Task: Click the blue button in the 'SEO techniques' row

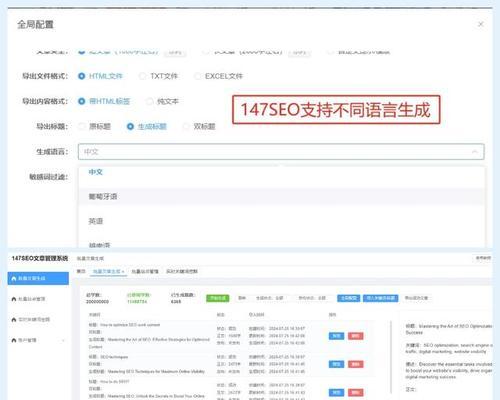Action: [x=336, y=364]
